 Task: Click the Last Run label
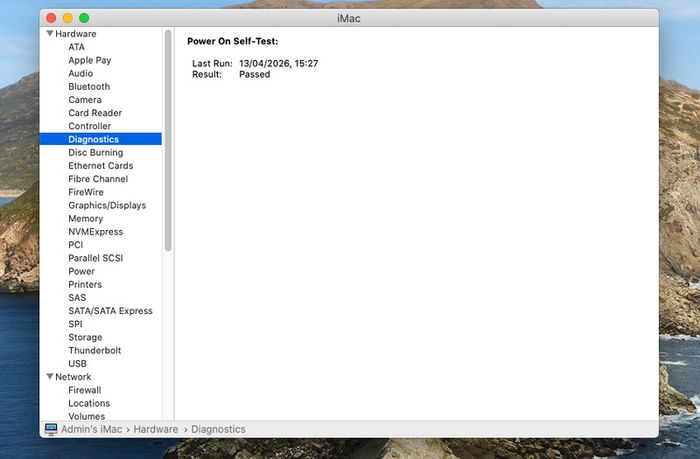click(x=212, y=63)
